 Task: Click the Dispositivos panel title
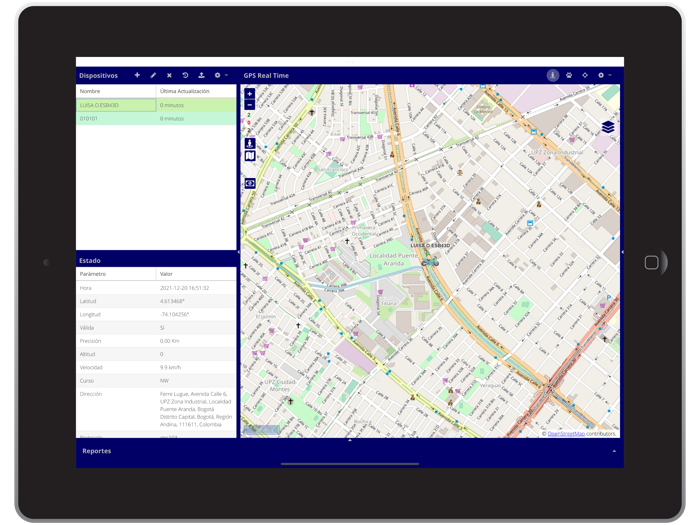99,75
